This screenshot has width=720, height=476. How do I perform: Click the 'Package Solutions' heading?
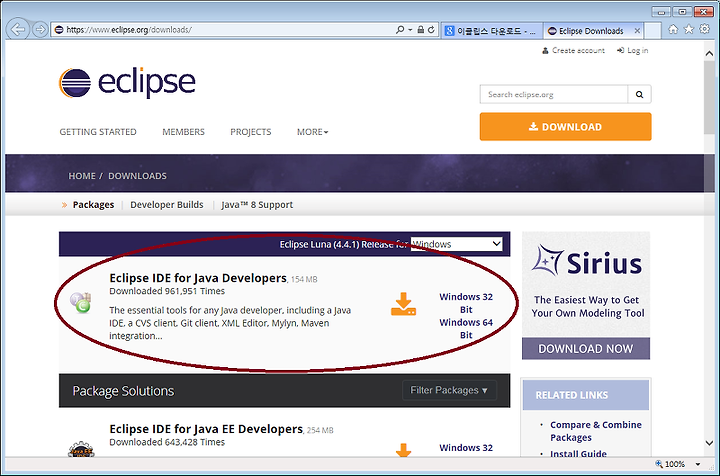tap(123, 391)
